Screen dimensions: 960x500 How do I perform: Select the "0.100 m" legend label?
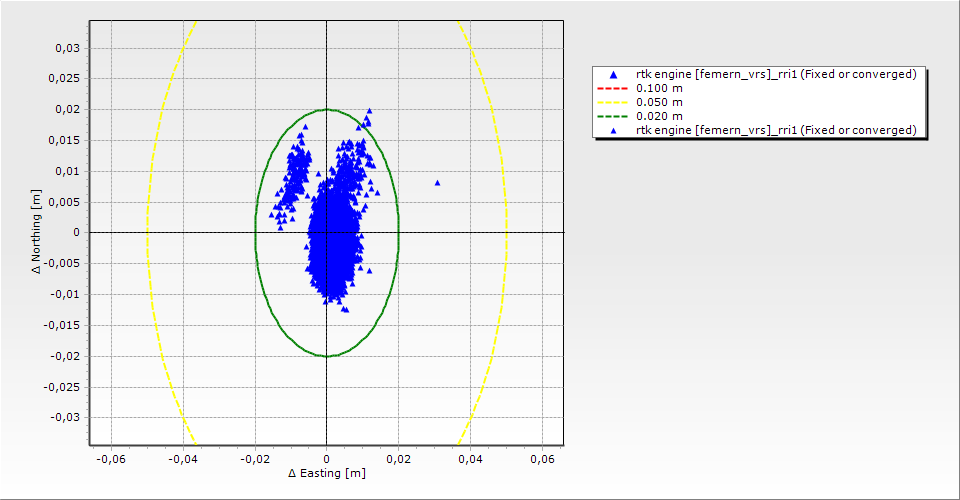click(660, 88)
